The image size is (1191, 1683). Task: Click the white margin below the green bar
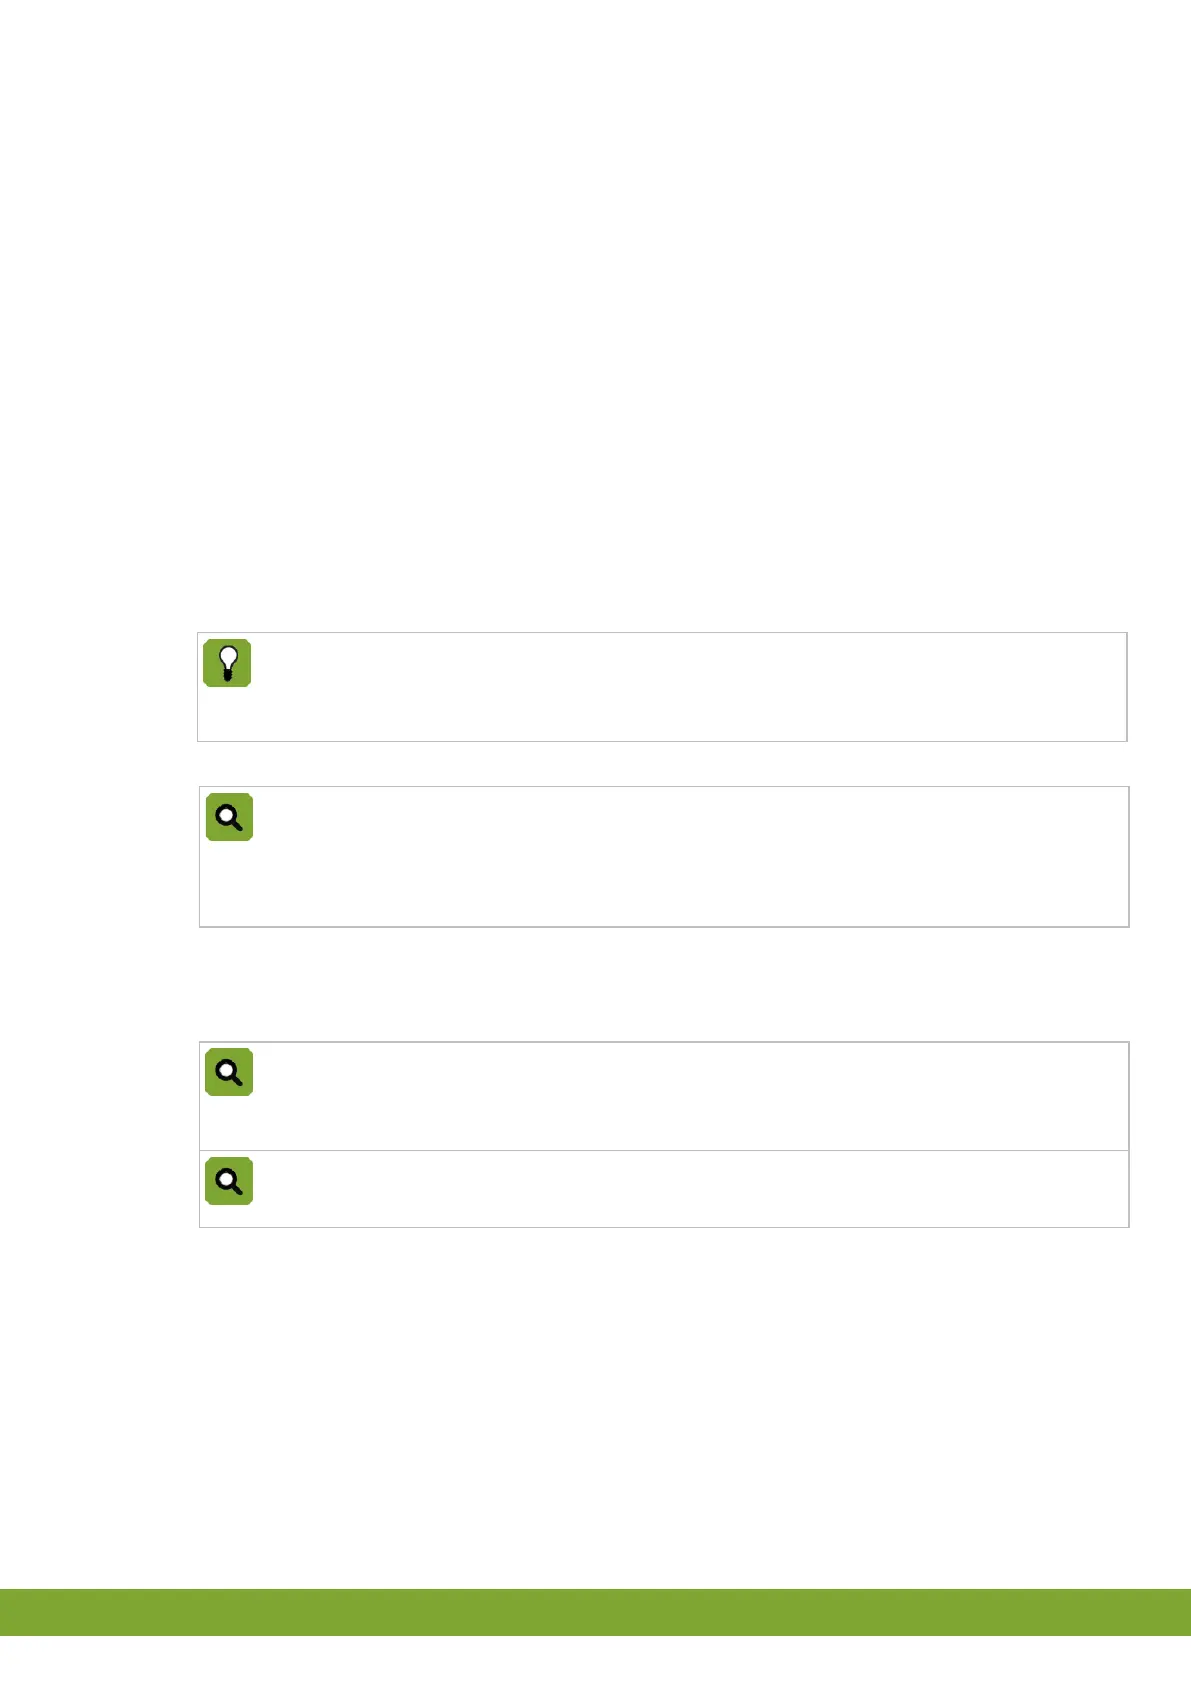click(x=595, y=1660)
